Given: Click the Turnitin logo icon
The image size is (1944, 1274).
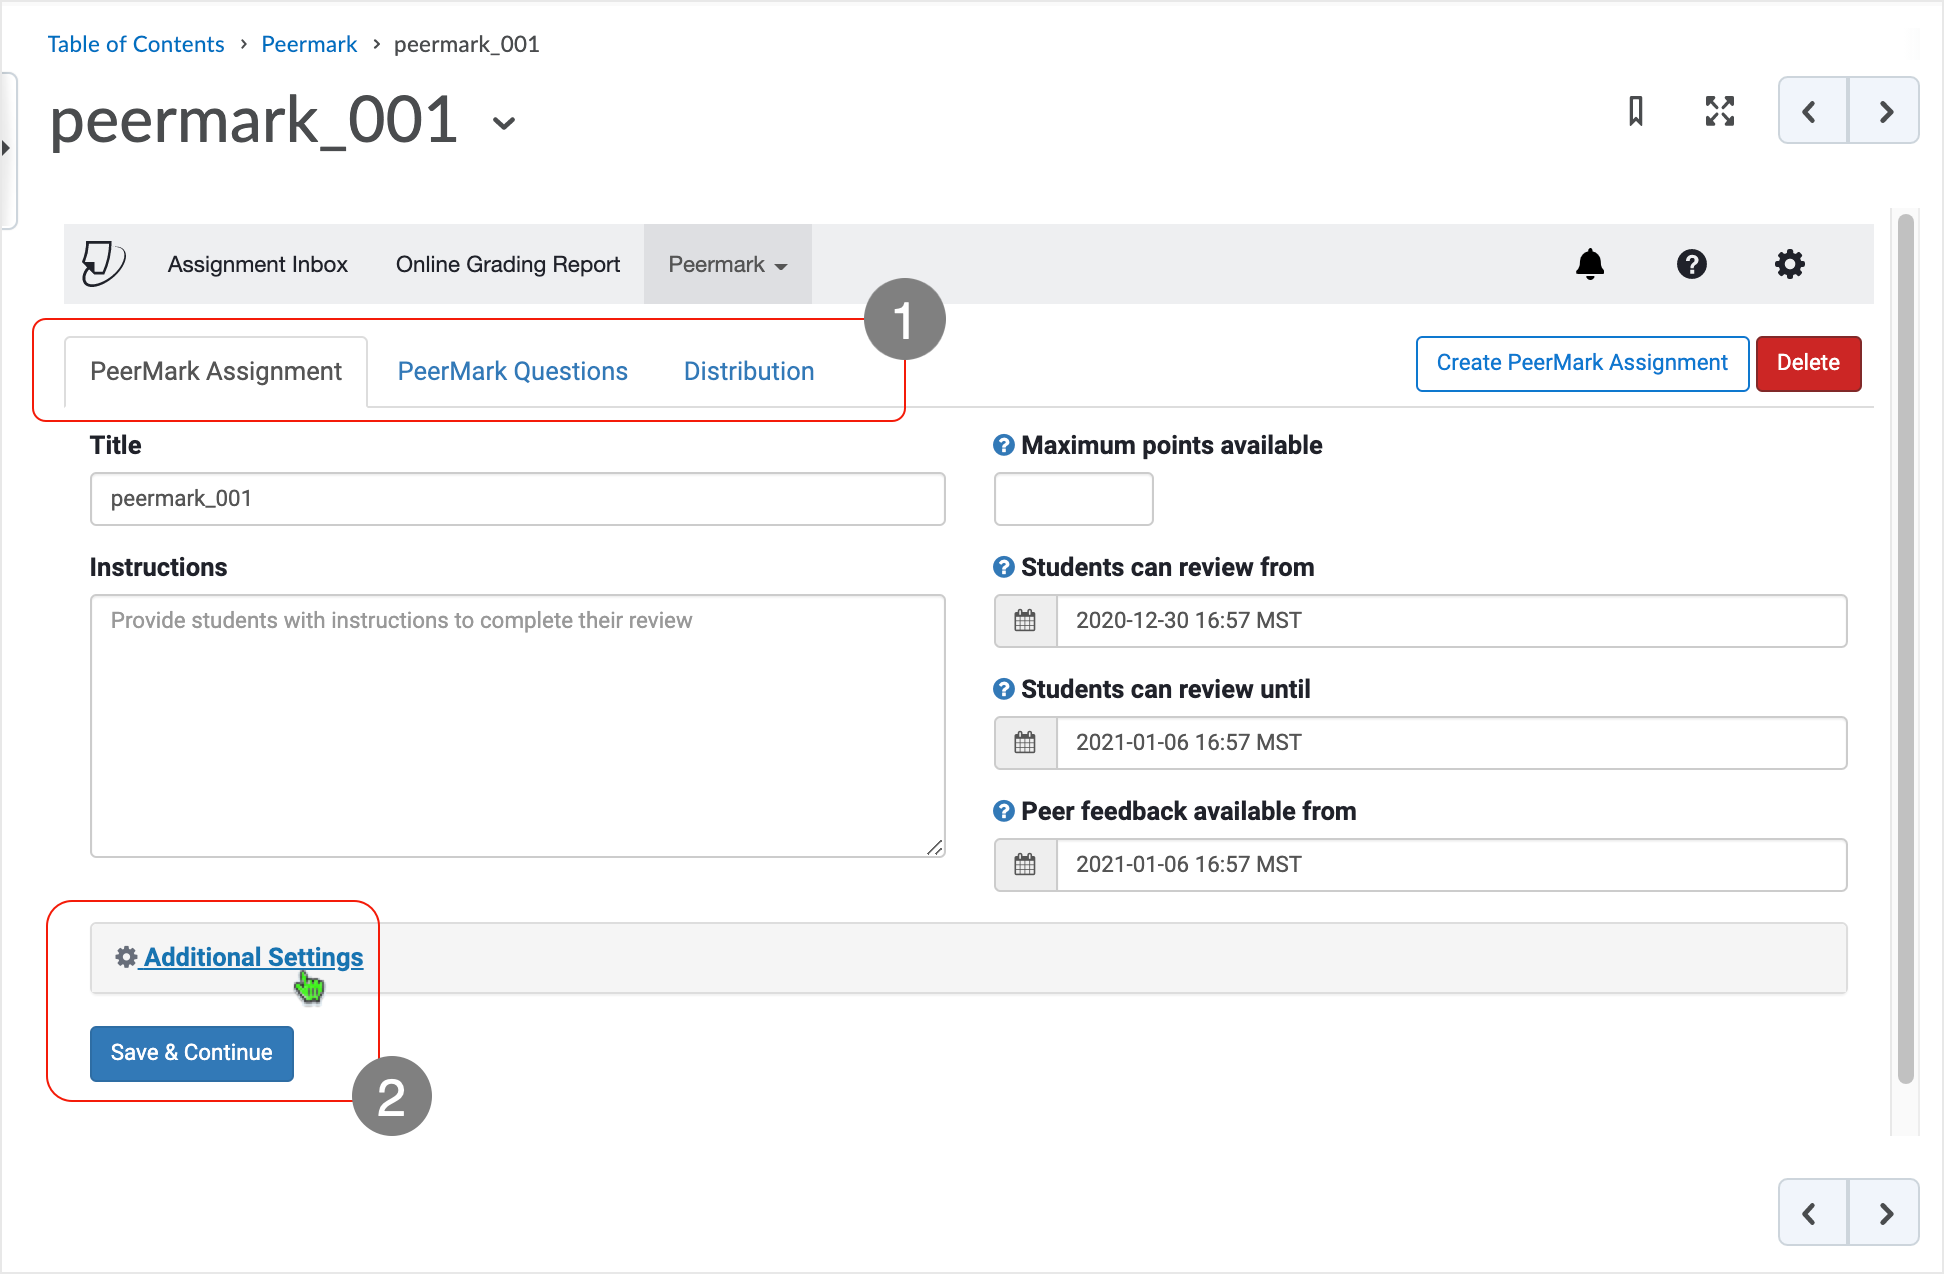Looking at the screenshot, I should point(103,264).
